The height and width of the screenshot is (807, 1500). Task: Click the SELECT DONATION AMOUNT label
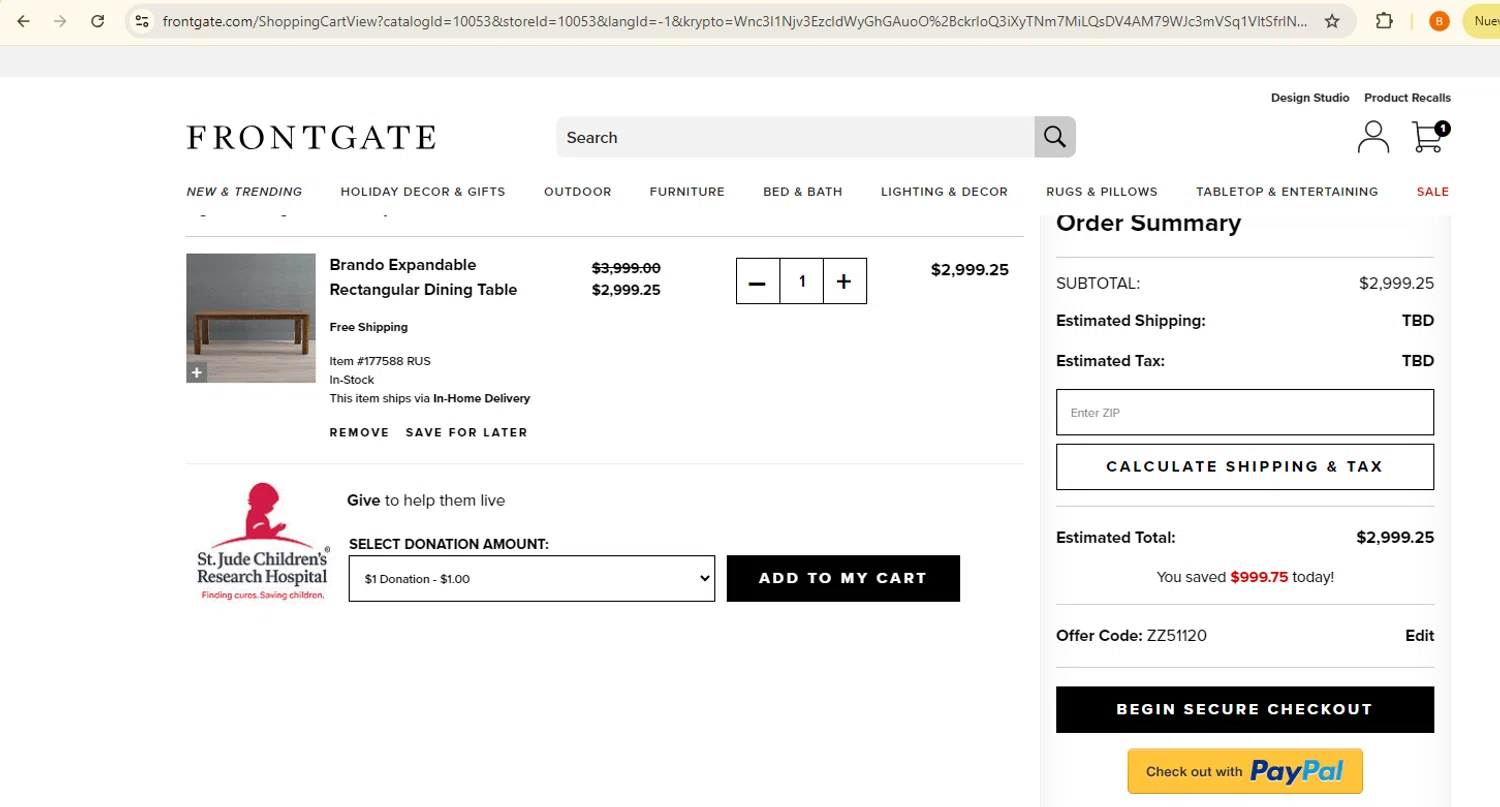[x=449, y=544]
